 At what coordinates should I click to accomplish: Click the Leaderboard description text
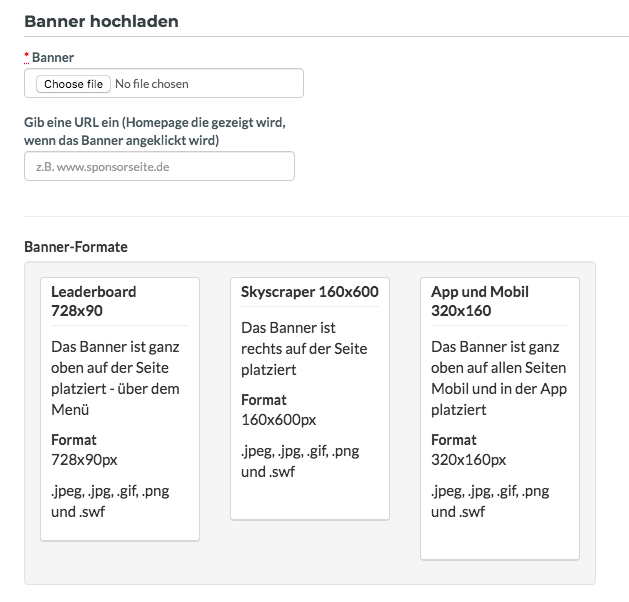click(x=115, y=378)
